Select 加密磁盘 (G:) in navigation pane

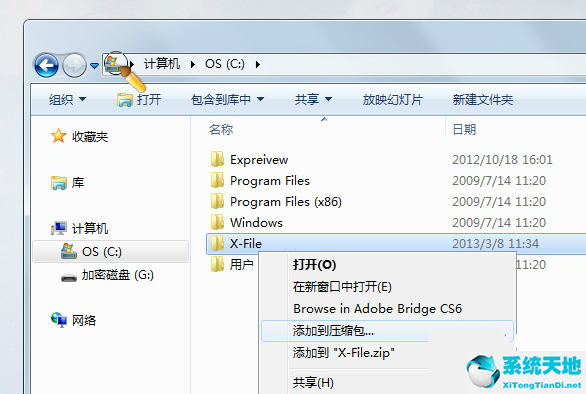pyautogui.click(x=118, y=275)
